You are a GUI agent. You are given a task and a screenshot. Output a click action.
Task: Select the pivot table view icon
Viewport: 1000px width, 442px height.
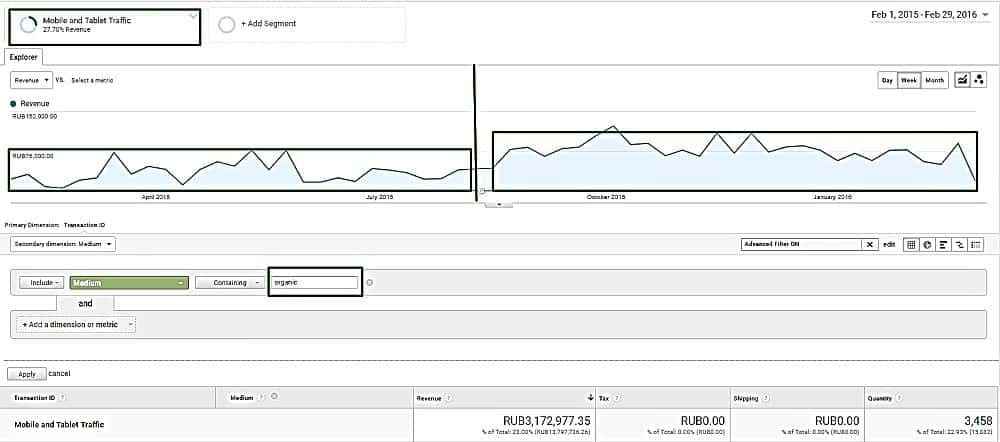(976, 244)
